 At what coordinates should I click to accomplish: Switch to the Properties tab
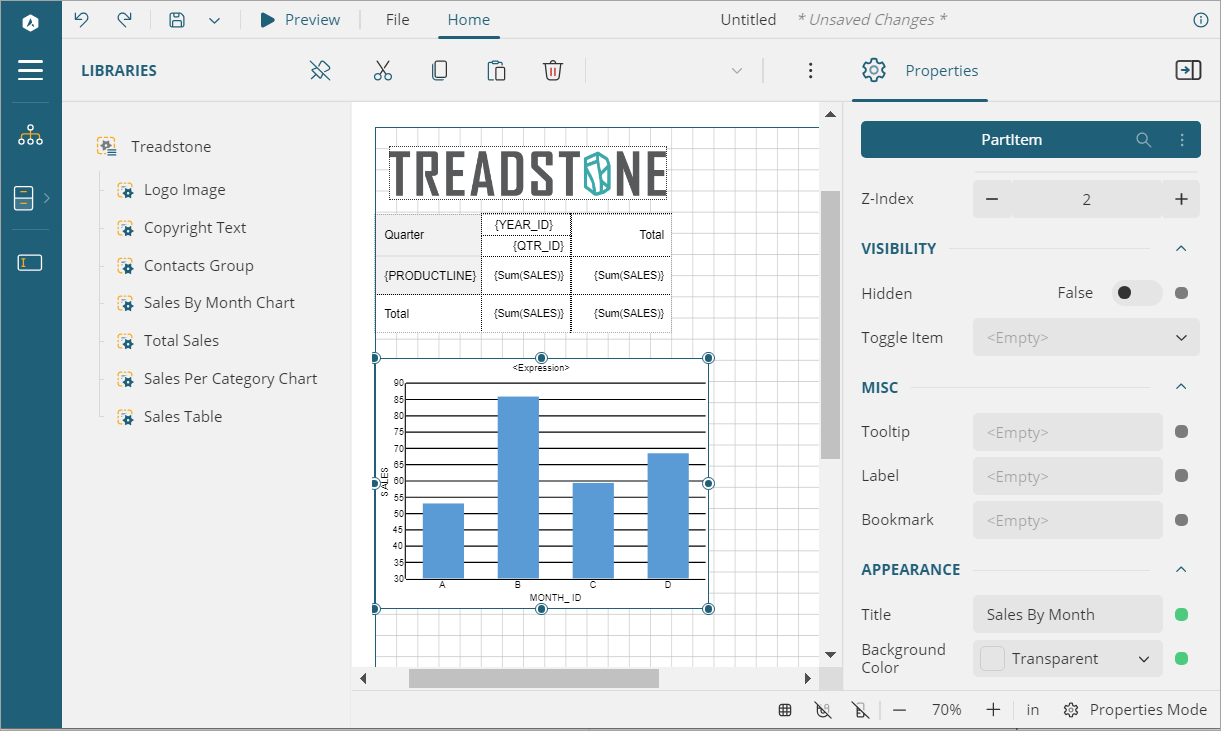(x=920, y=70)
